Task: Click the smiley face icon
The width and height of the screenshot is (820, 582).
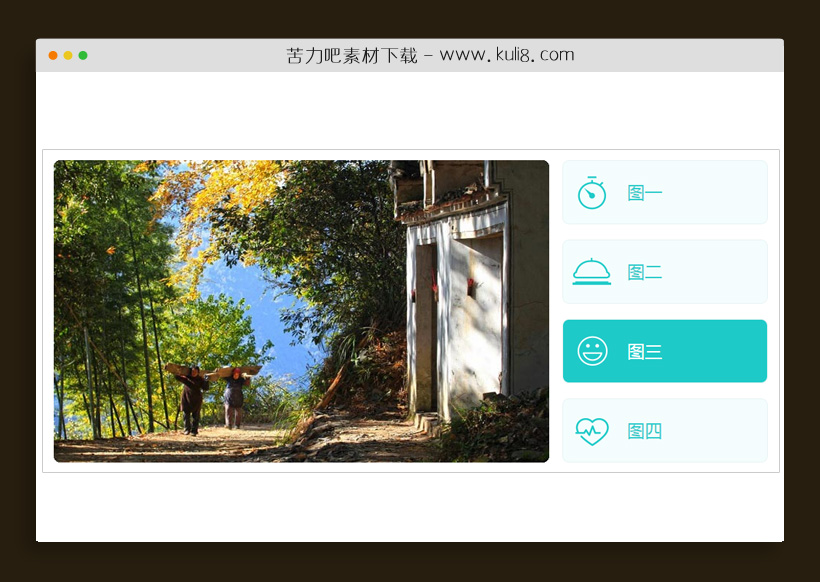Action: click(592, 351)
